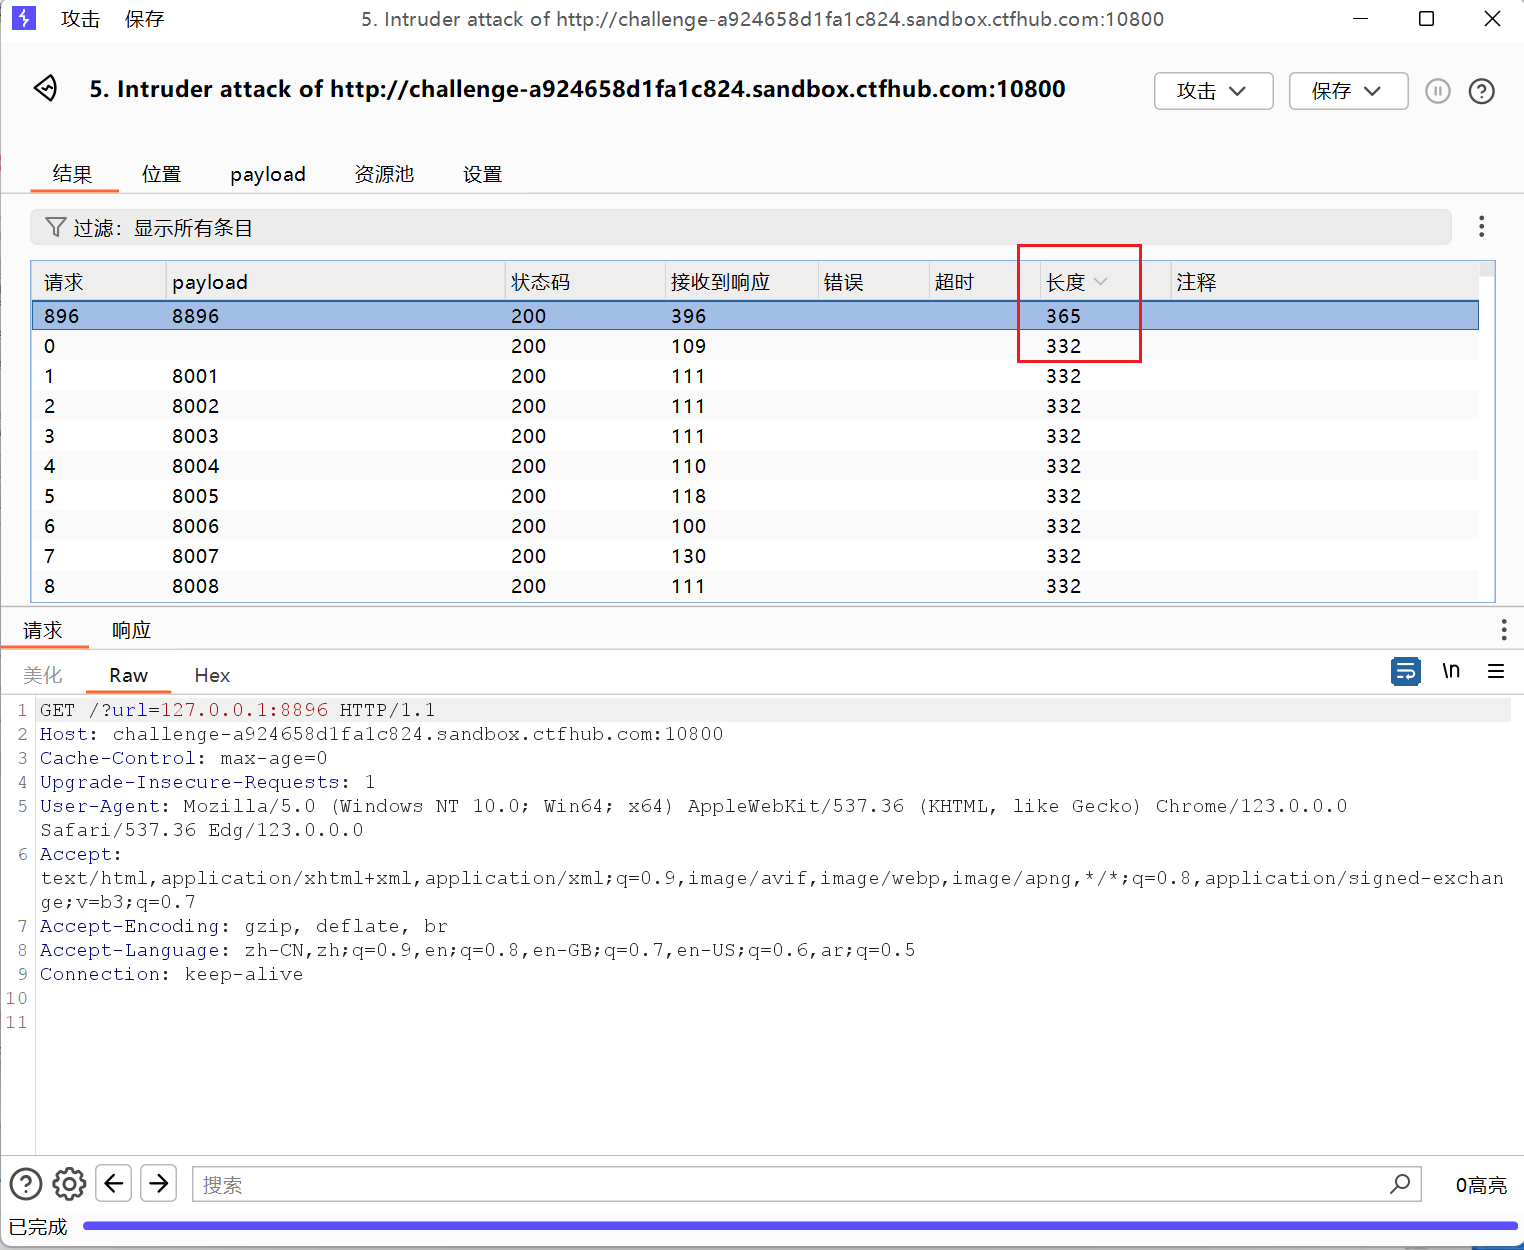Open the 攻击 menu in title bar
This screenshot has width=1524, height=1250.
tap(80, 19)
